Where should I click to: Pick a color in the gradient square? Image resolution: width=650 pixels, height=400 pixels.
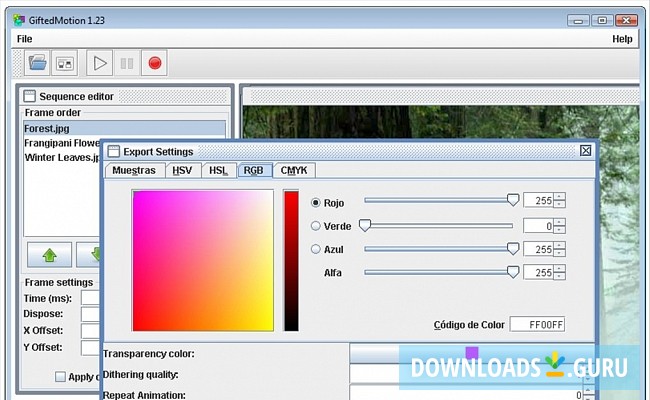pos(203,260)
